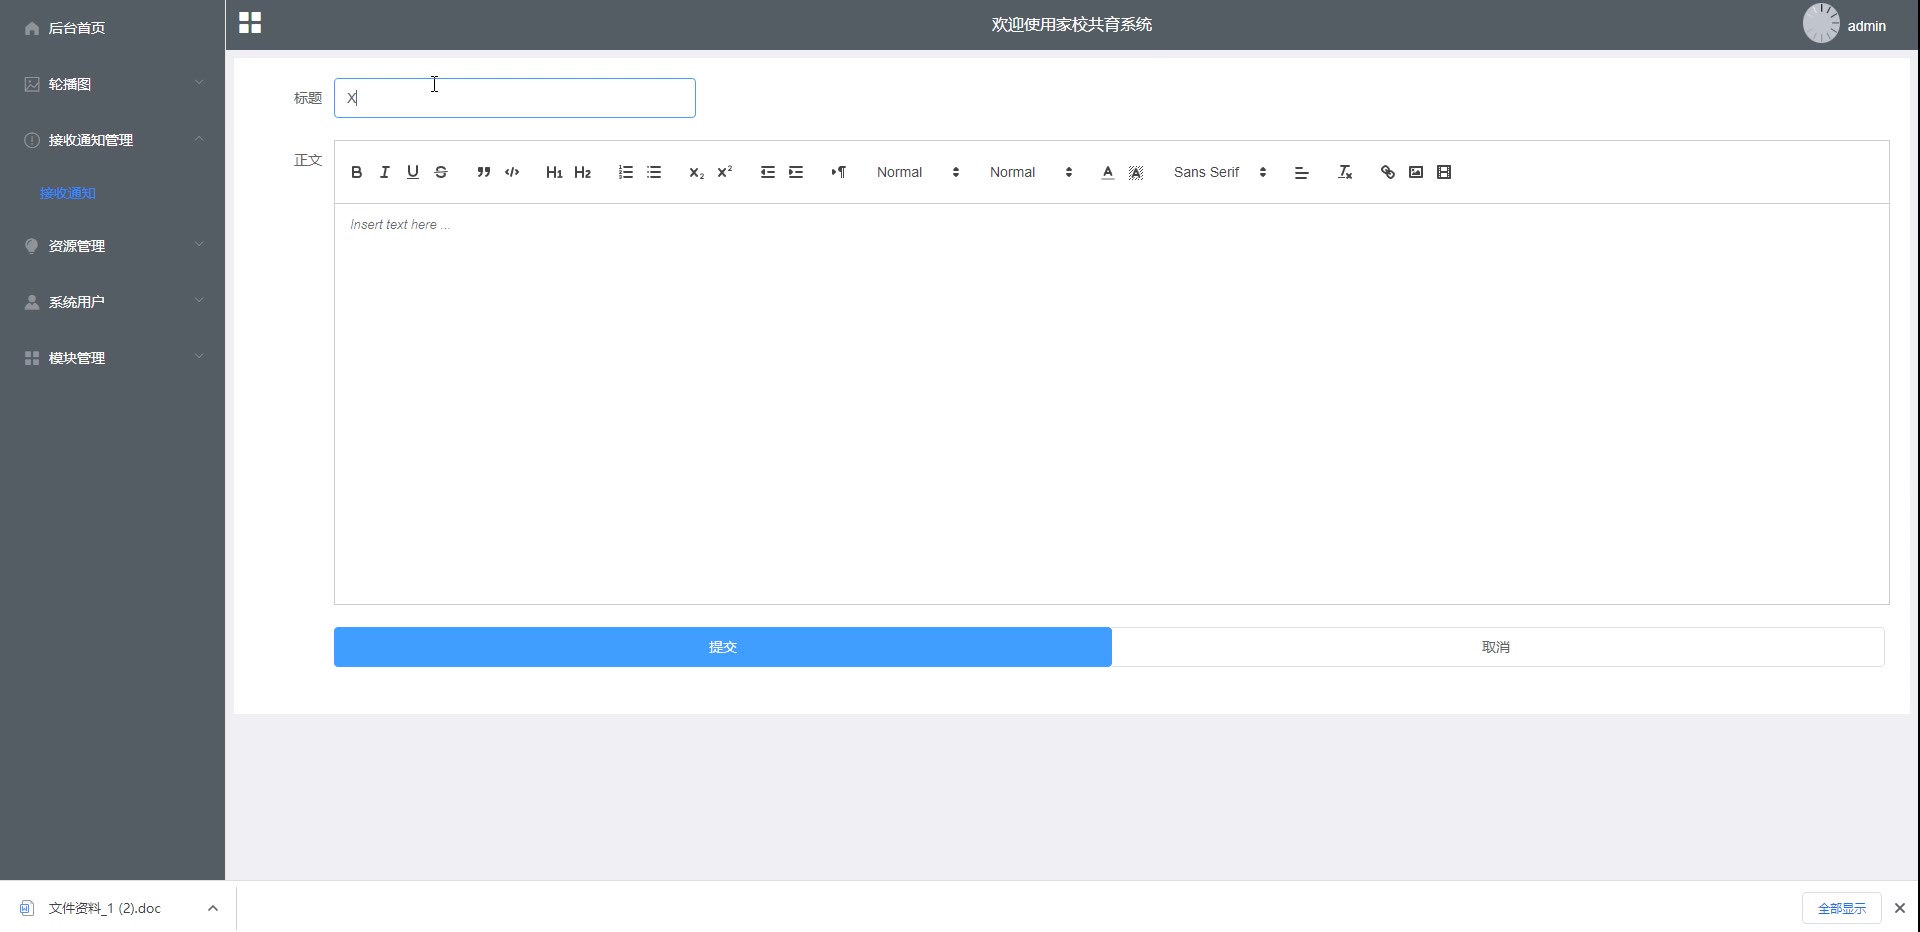Expand the 模块管理 sidebar menu

click(x=112, y=358)
